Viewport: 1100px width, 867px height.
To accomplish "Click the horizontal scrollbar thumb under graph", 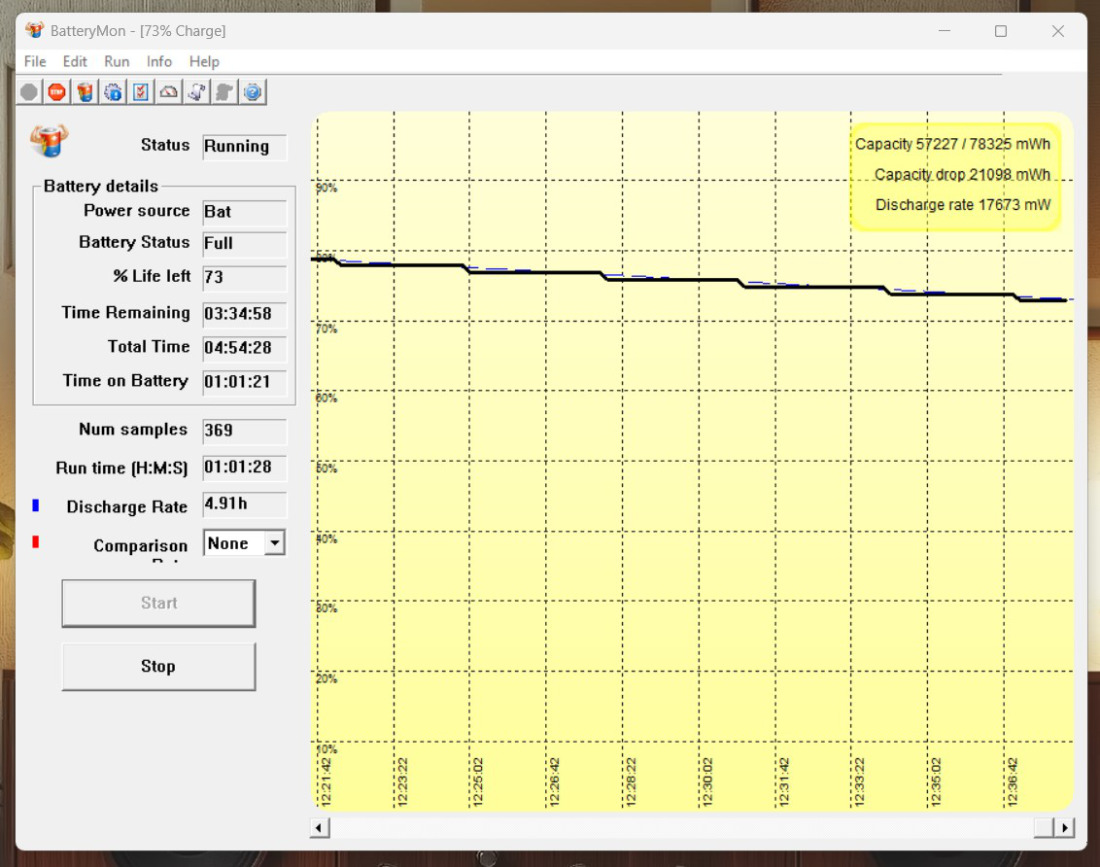I will pos(1044,828).
